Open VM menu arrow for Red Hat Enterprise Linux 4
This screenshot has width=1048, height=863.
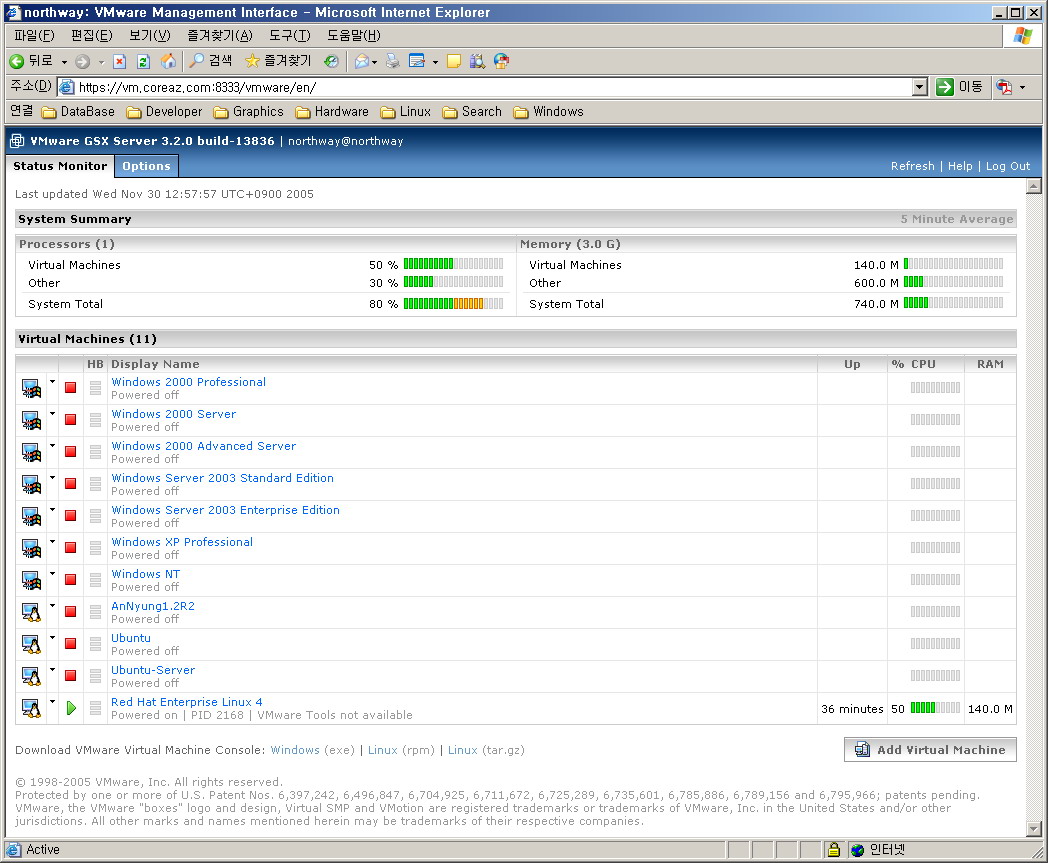[x=52, y=702]
